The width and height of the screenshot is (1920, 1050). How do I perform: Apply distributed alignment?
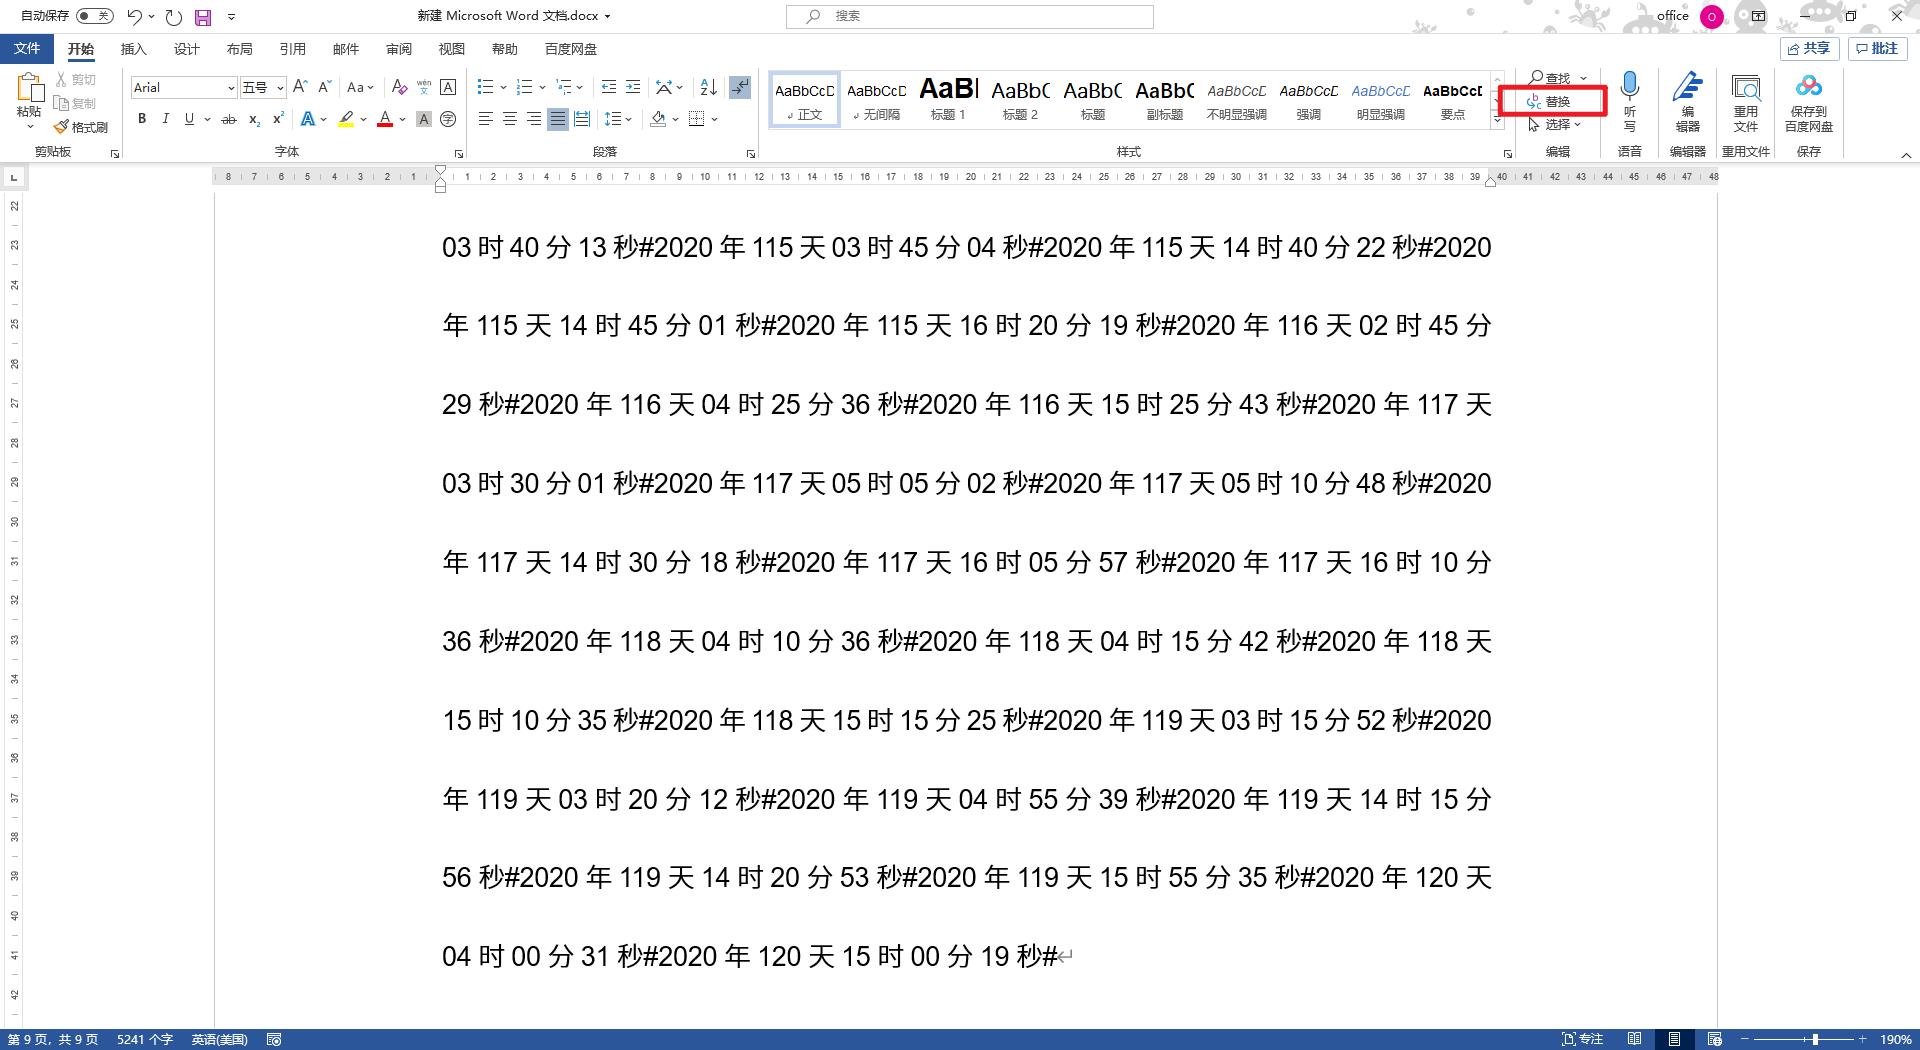pyautogui.click(x=582, y=119)
